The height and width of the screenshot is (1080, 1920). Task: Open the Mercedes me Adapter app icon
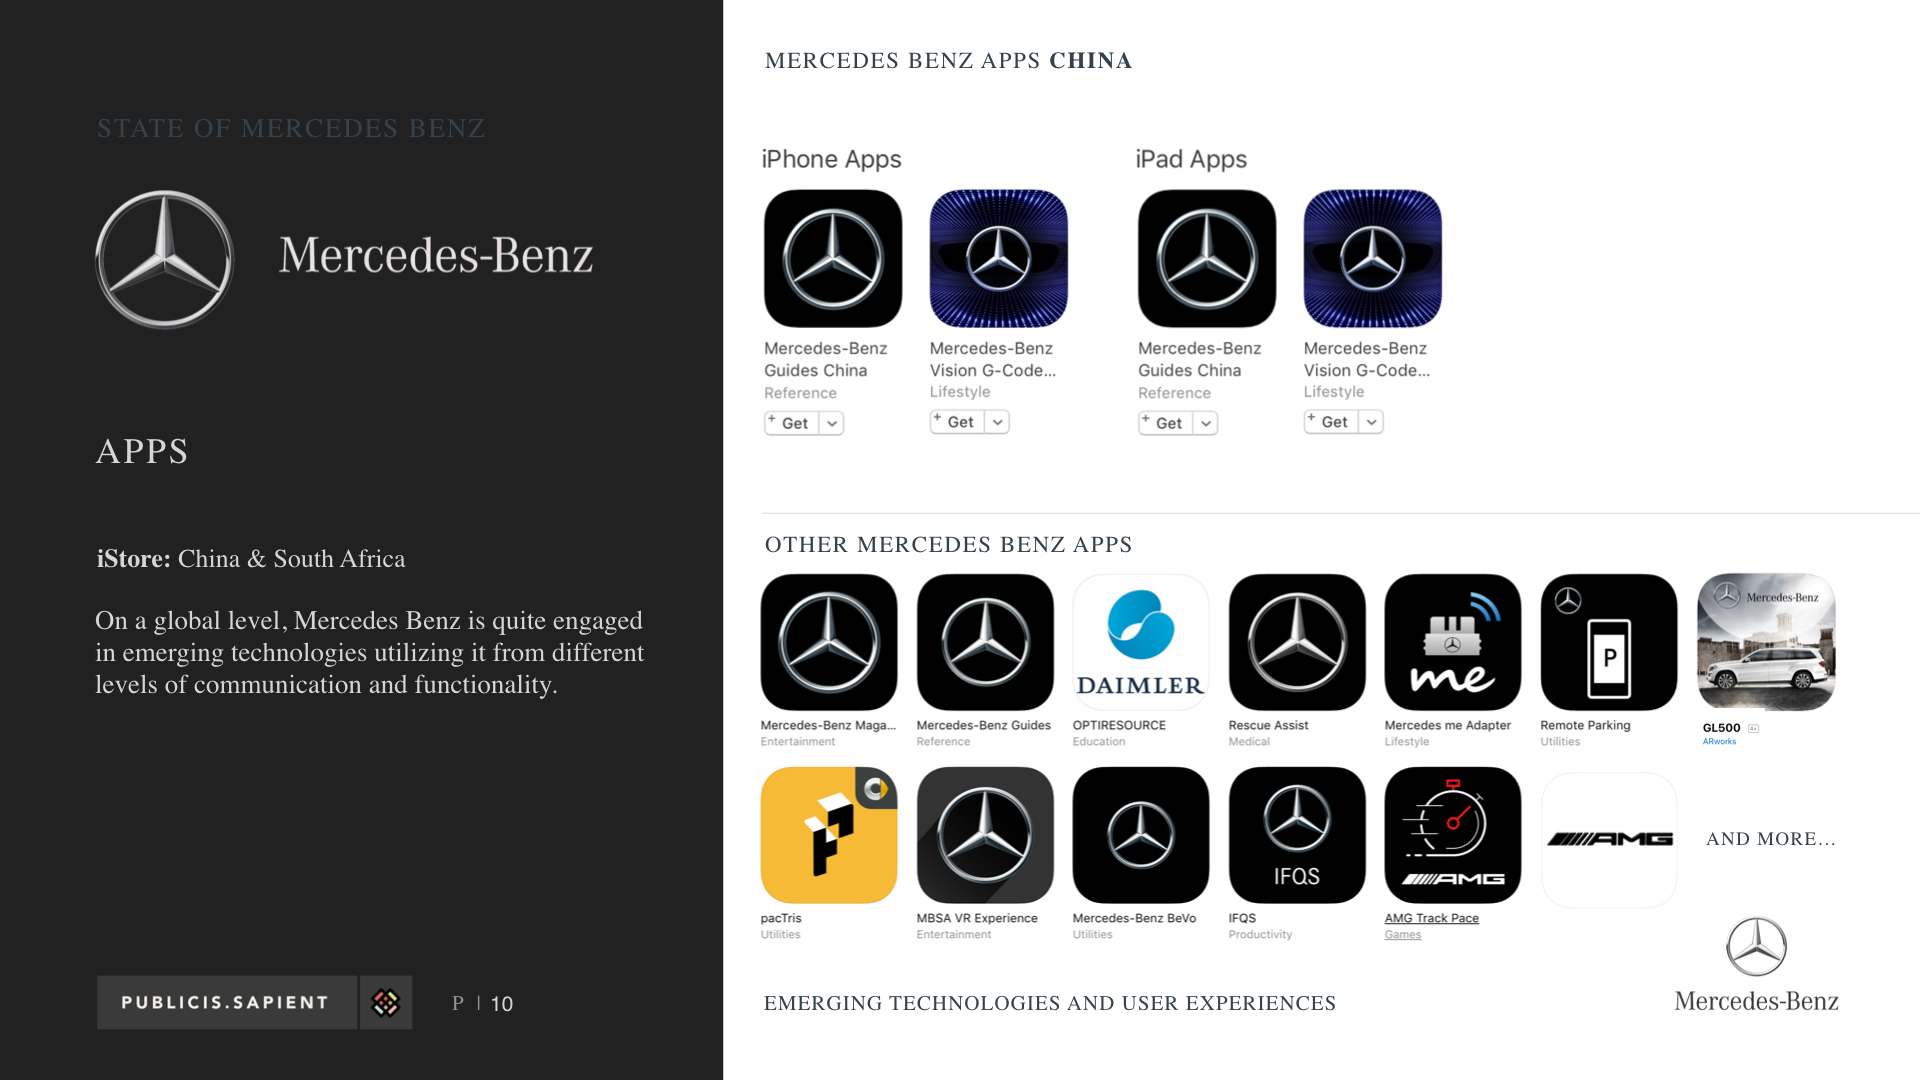1452,642
